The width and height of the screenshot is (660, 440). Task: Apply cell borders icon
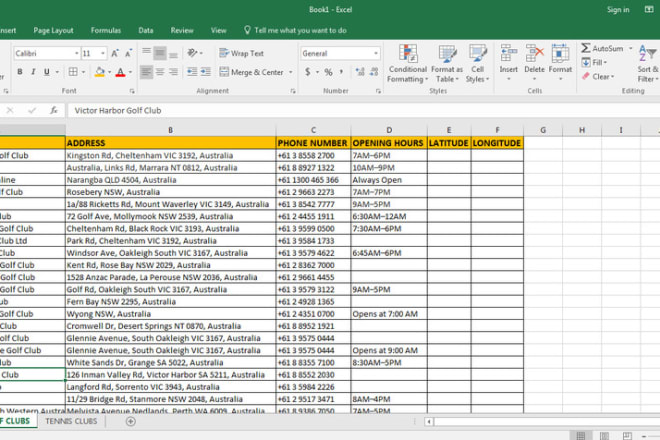[73, 72]
